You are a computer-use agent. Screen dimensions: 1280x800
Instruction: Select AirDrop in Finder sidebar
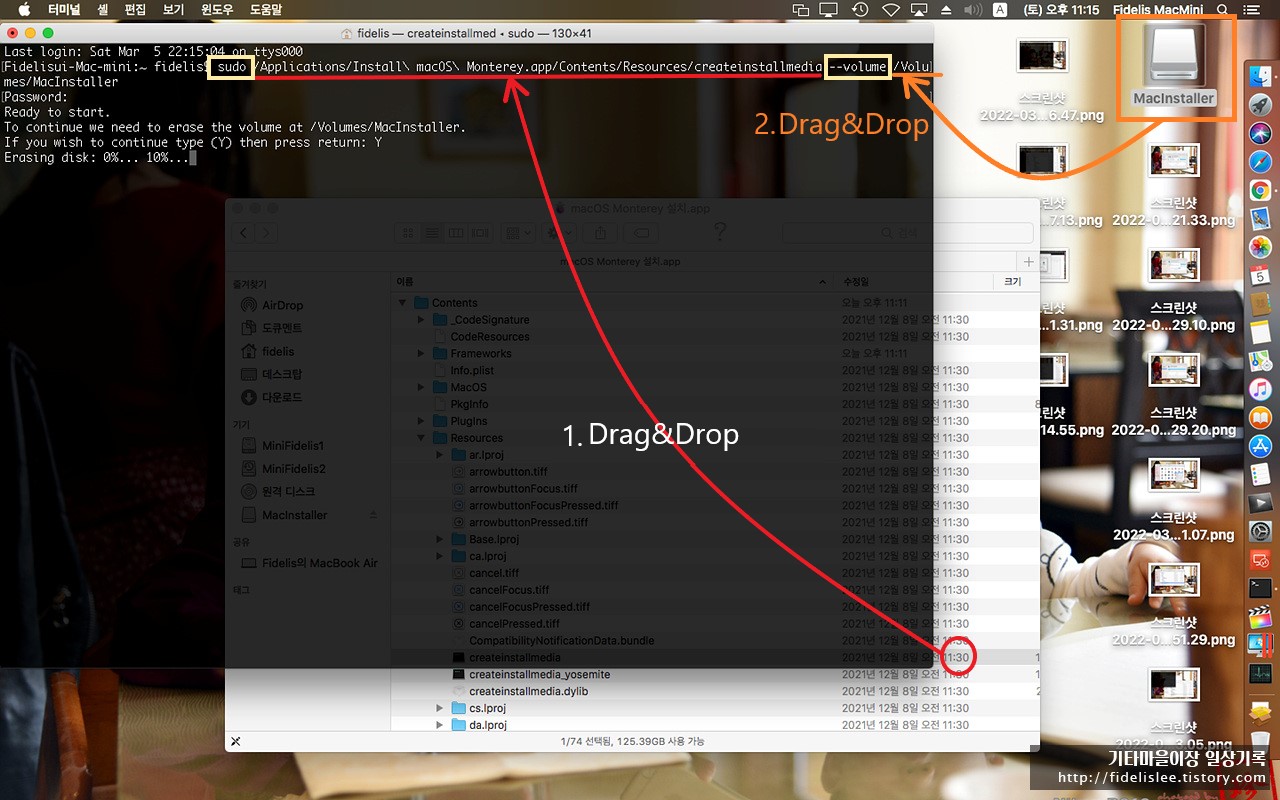(x=282, y=305)
